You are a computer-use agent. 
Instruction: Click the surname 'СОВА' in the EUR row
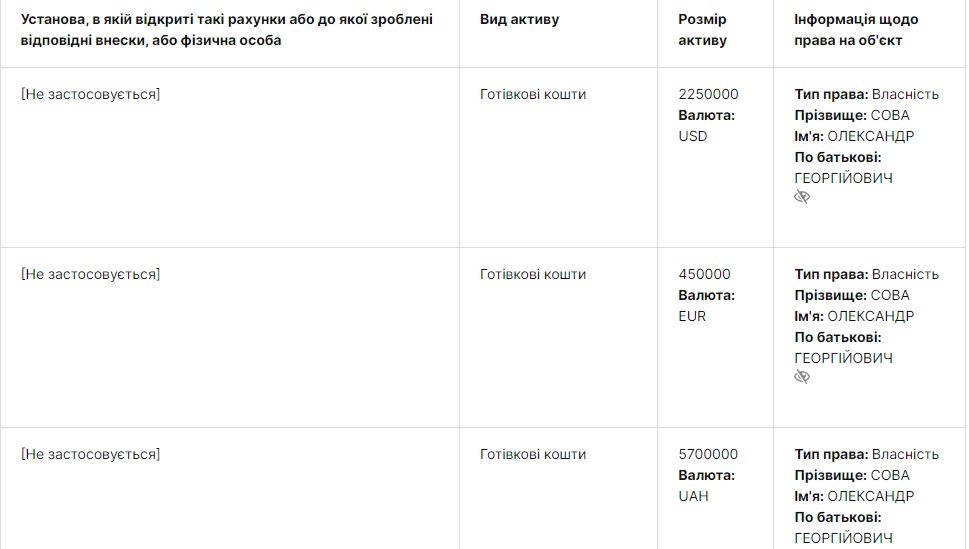coord(890,295)
